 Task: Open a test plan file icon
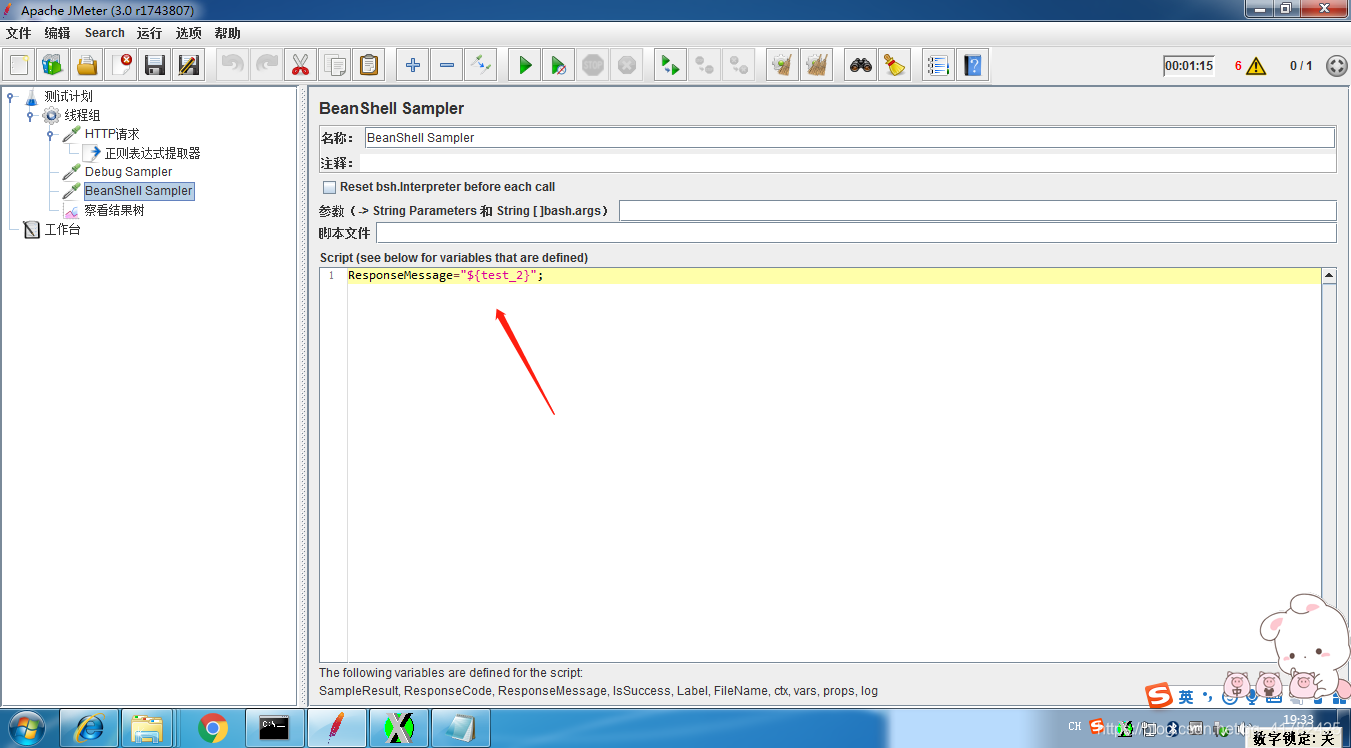point(87,66)
